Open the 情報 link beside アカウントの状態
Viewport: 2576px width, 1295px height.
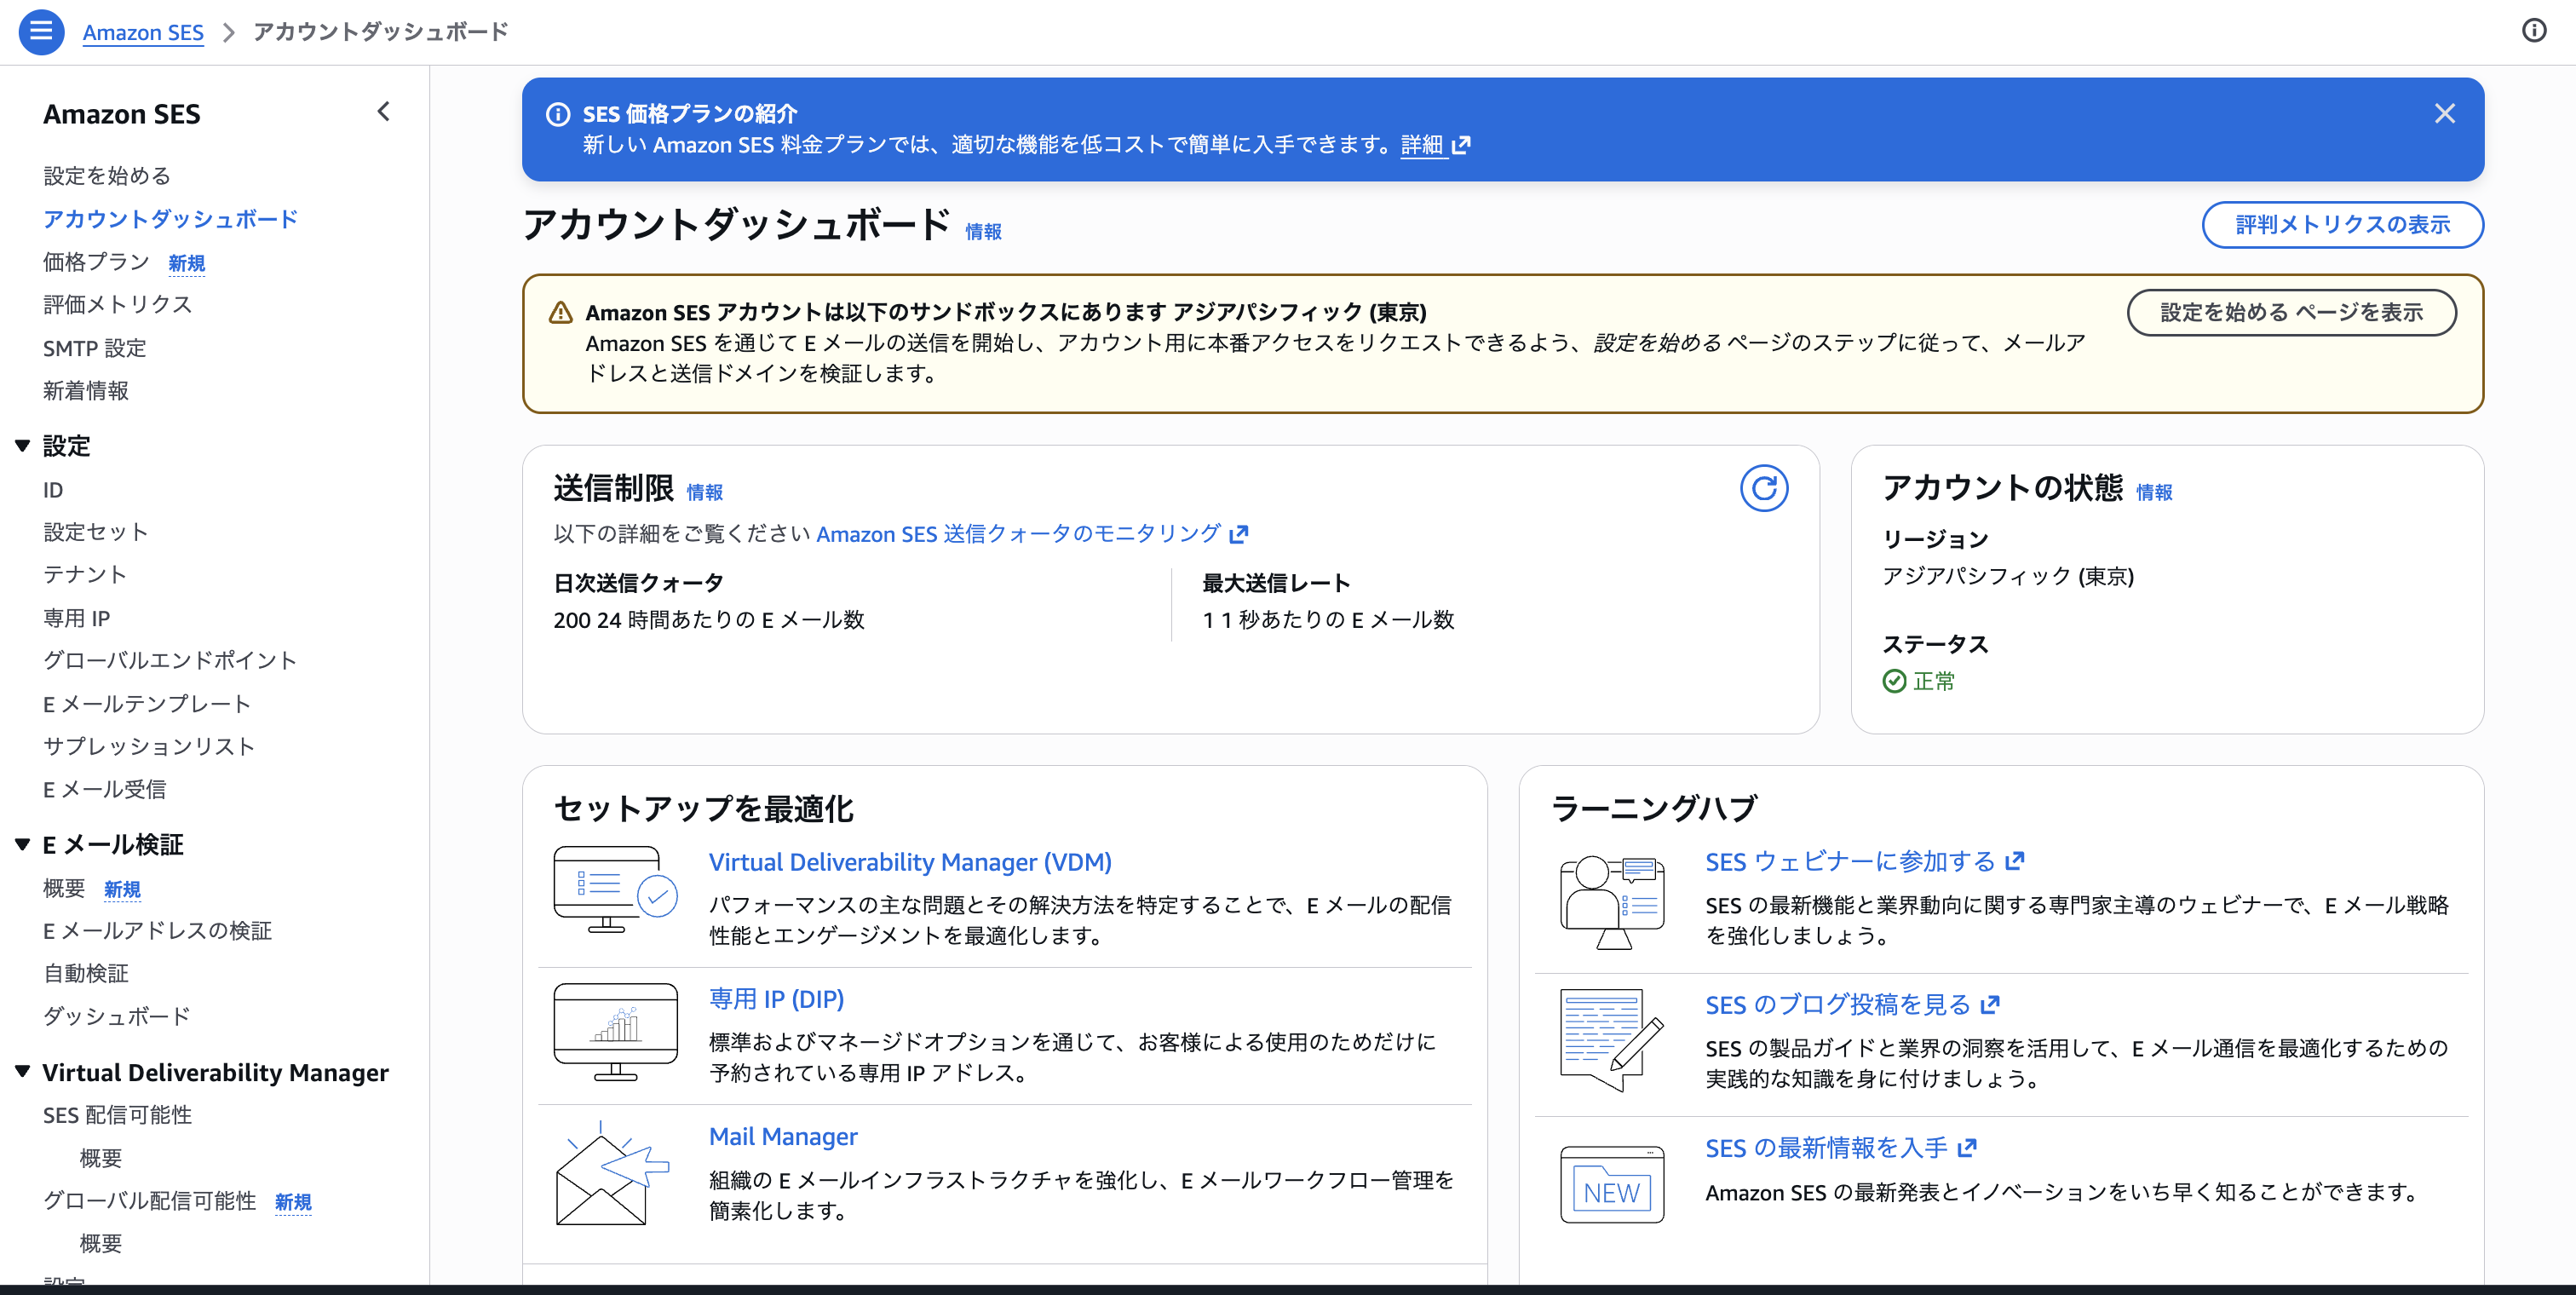pos(2154,492)
